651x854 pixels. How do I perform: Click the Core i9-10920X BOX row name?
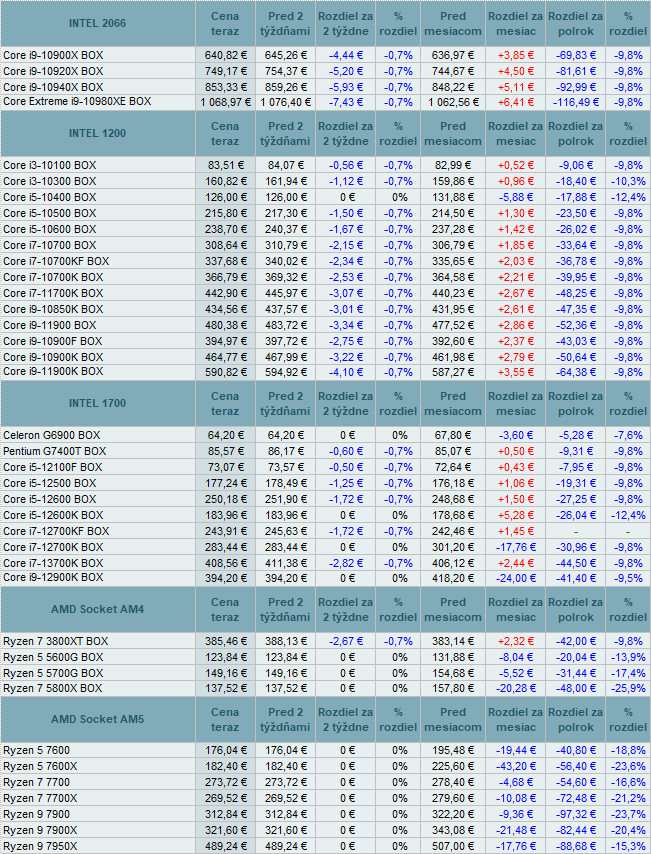pos(53,71)
